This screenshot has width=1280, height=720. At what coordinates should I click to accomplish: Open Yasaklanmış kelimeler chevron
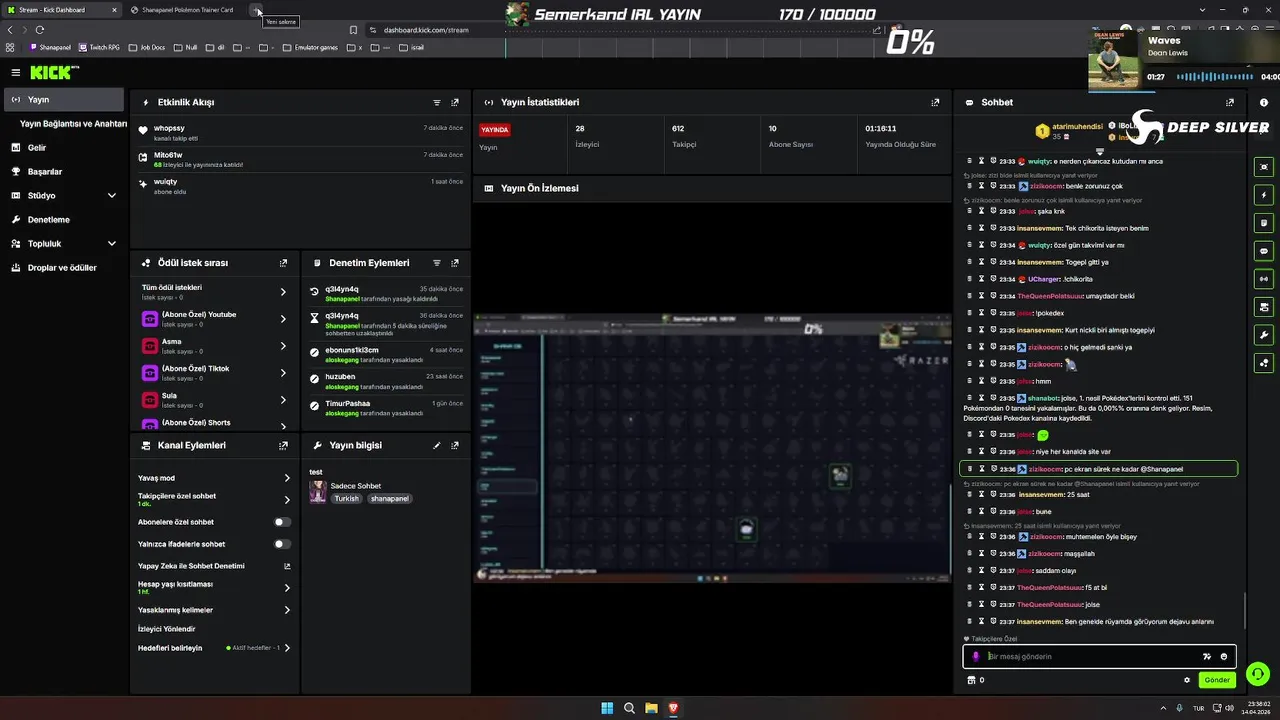tap(287, 610)
